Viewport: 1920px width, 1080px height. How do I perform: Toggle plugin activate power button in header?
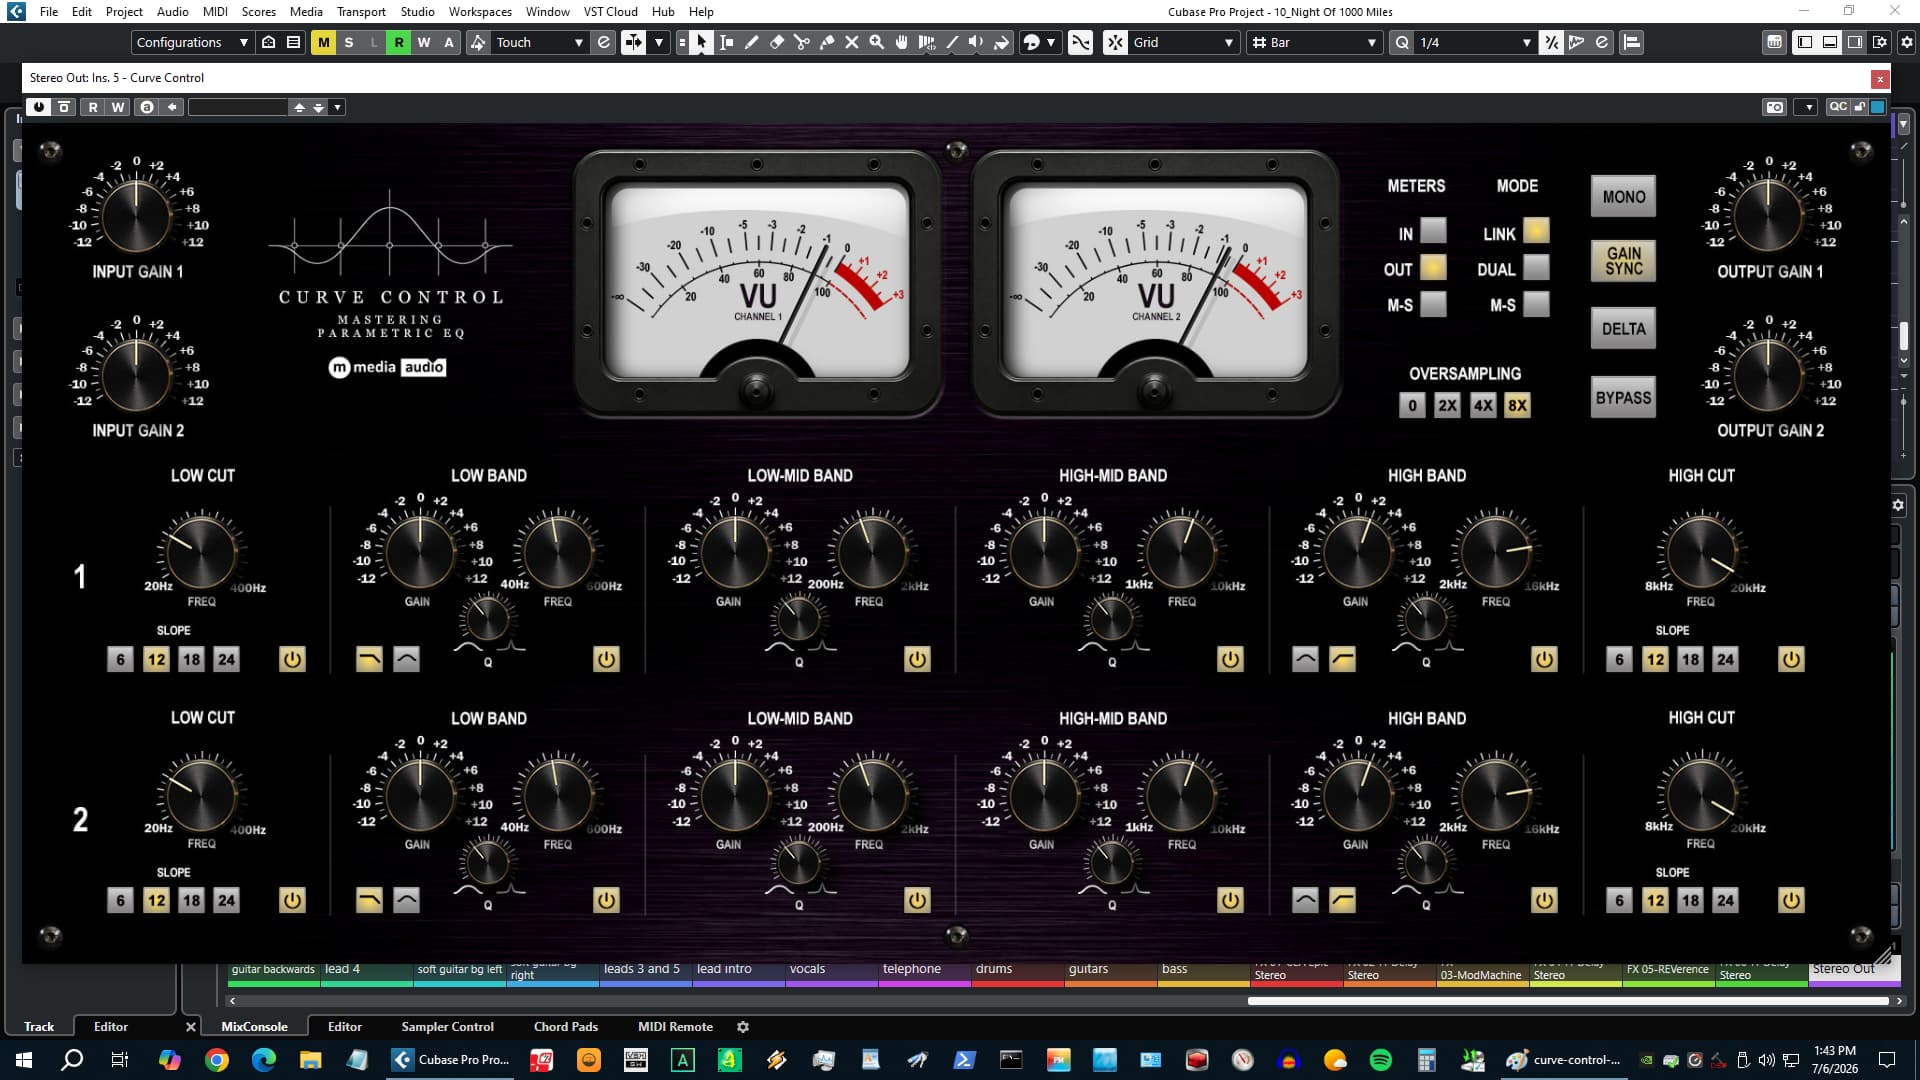[x=39, y=107]
